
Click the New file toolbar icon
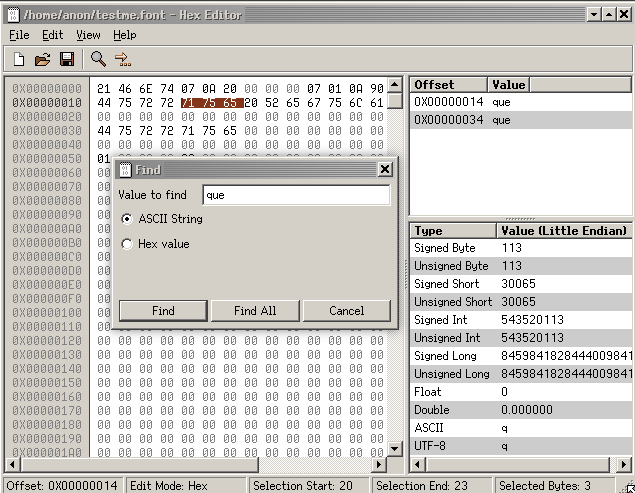(x=19, y=59)
